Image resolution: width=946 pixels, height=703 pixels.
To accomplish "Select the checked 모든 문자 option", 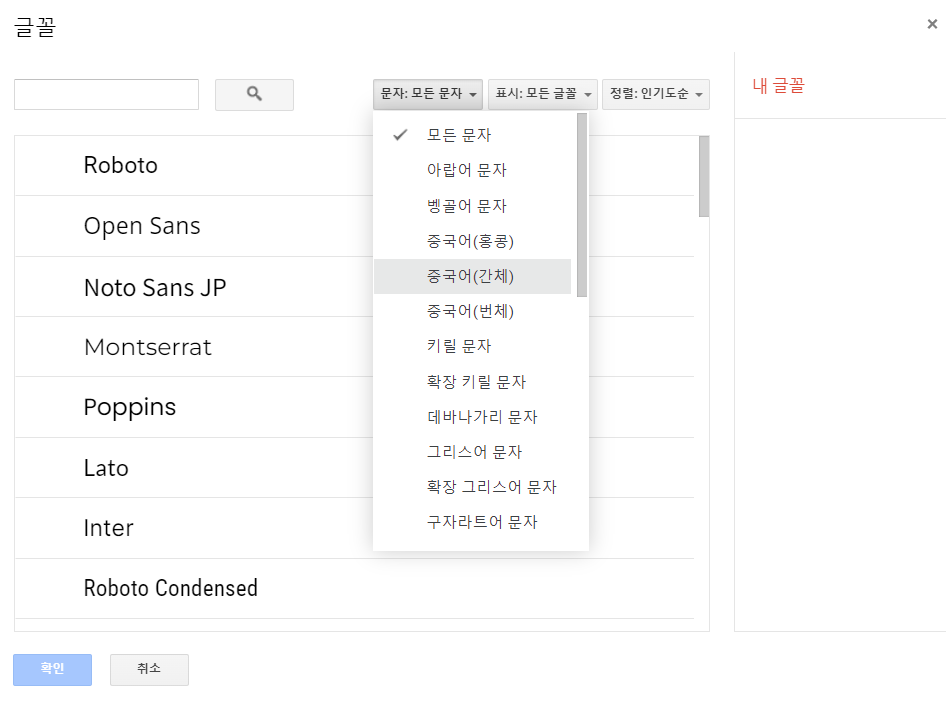I will 472,135.
